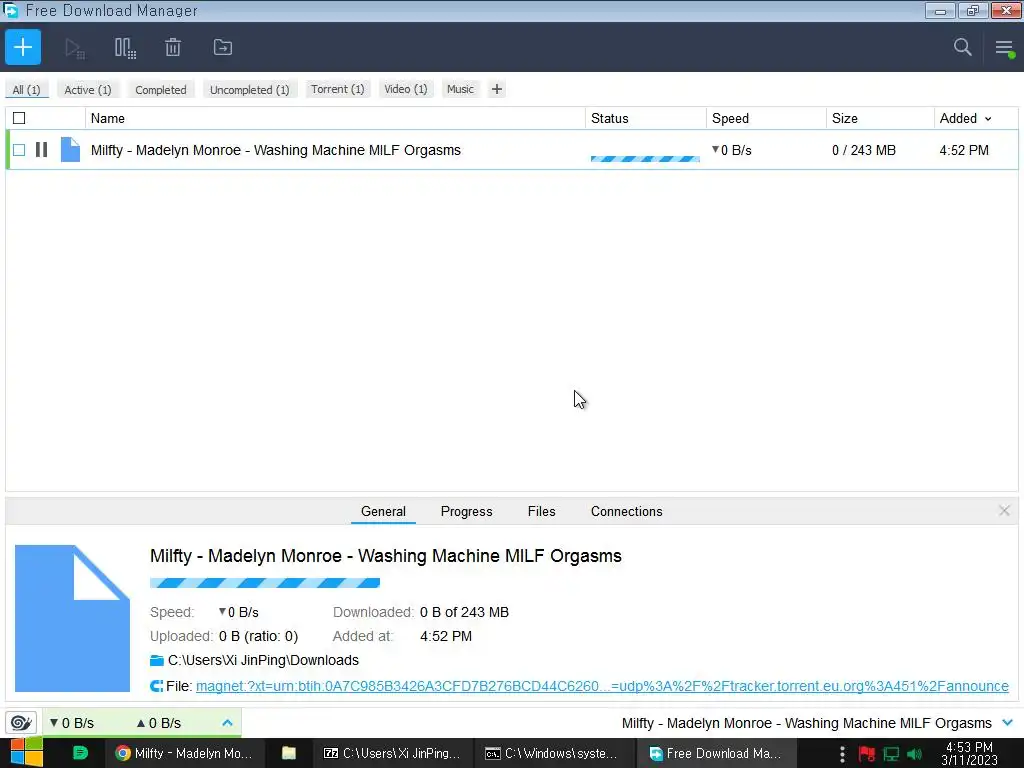The height and width of the screenshot is (768, 1024).
Task: Toggle the snail speed mode icon
Action: point(21,722)
